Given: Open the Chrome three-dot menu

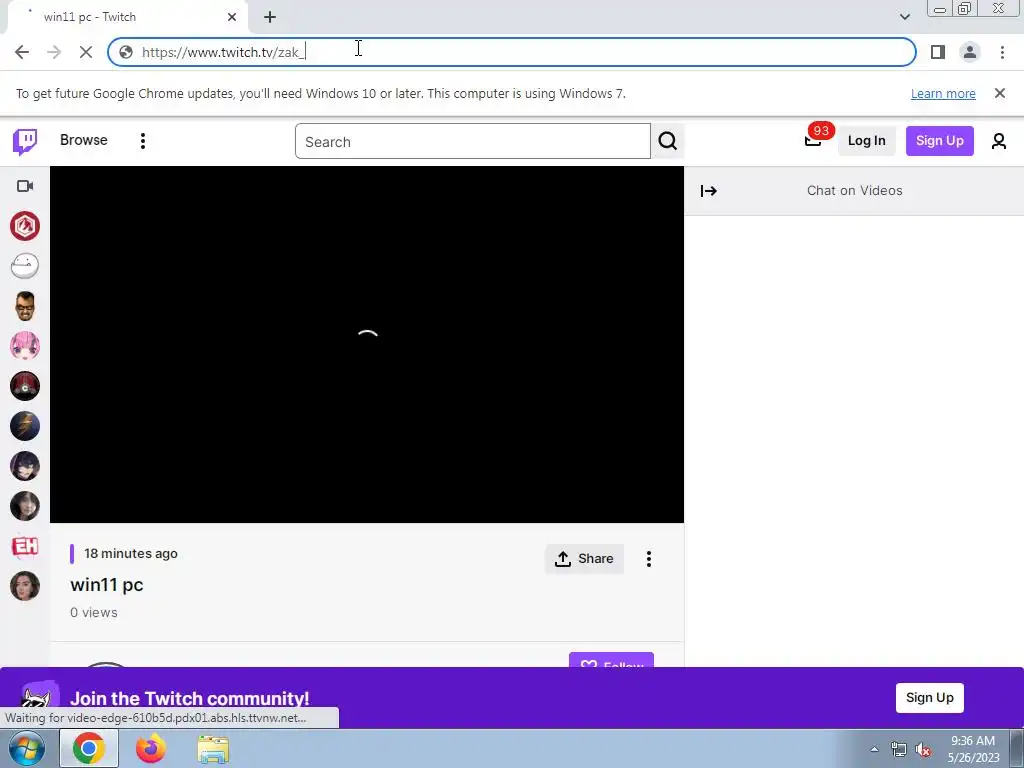Looking at the screenshot, I should coord(1002,52).
